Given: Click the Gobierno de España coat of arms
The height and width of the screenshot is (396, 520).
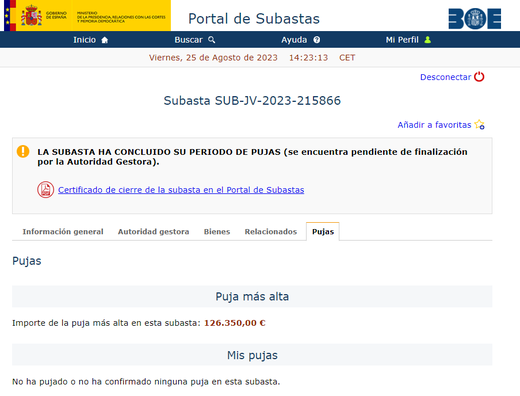Looking at the screenshot, I should click(x=31, y=16).
